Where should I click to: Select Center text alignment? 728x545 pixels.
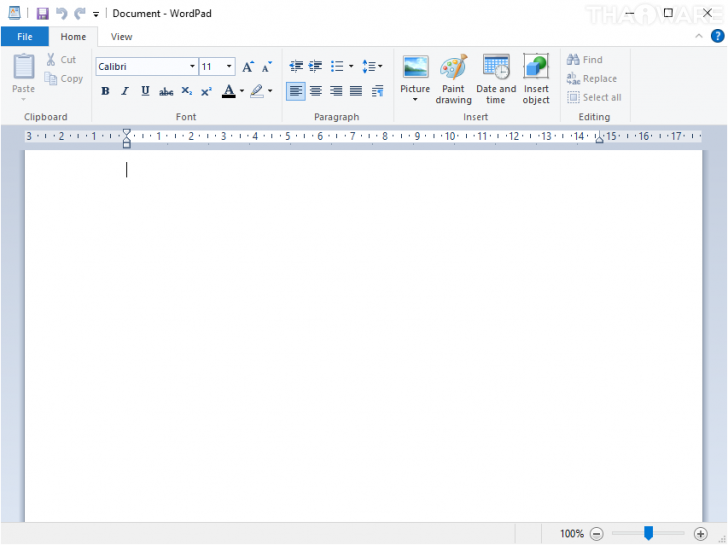click(316, 91)
